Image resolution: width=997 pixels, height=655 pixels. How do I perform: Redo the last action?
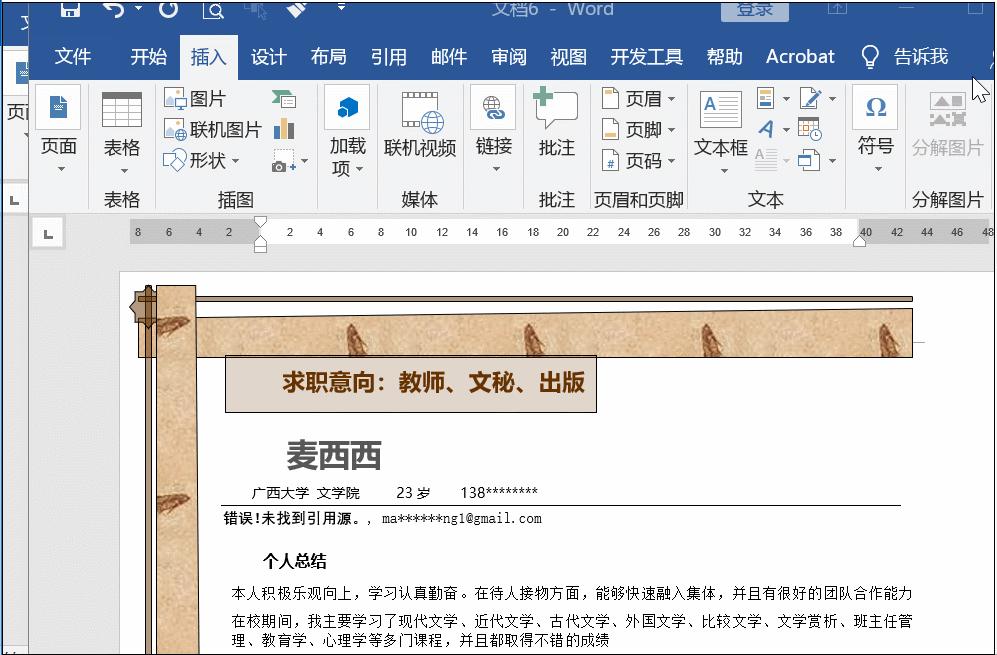[166, 11]
